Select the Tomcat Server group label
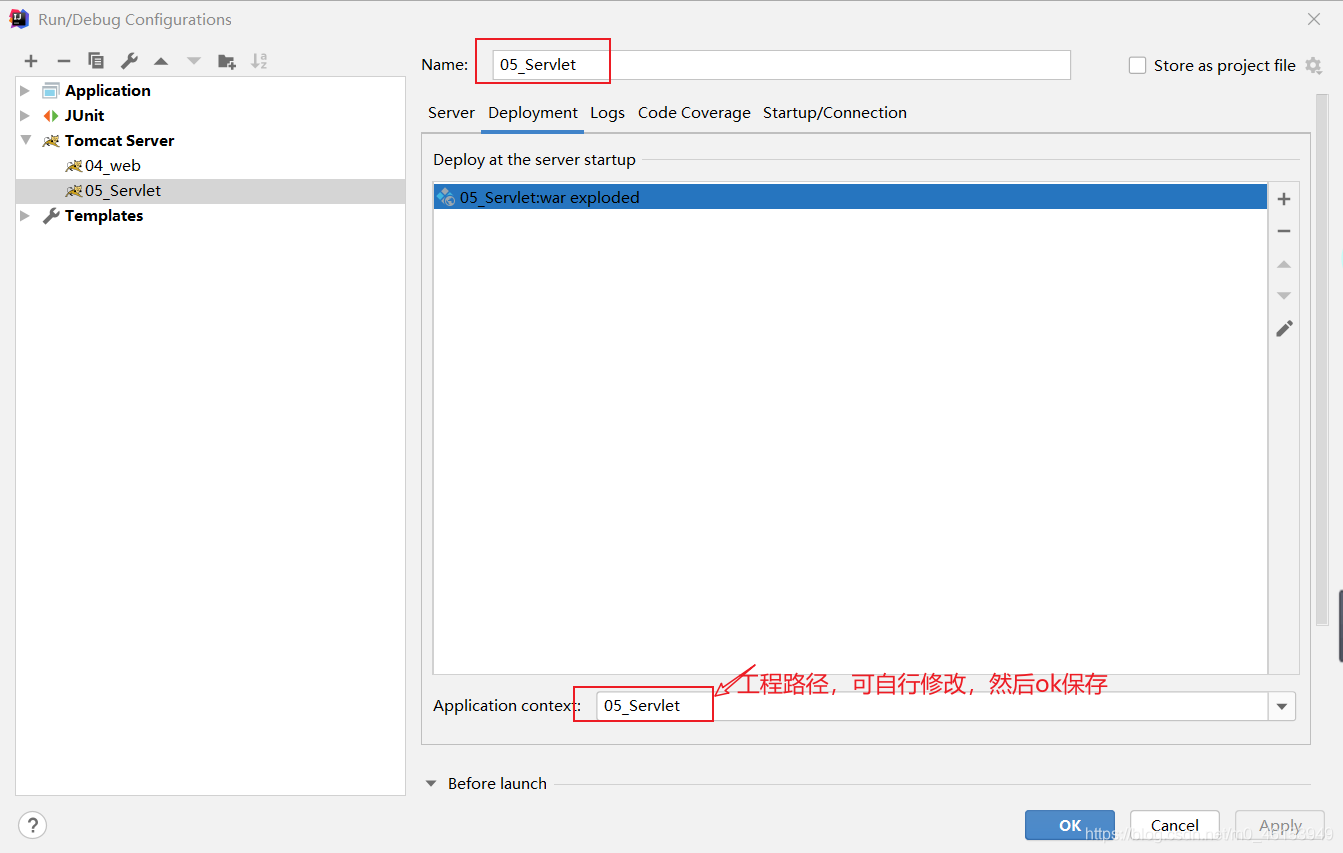The image size is (1343, 853). coord(119,141)
